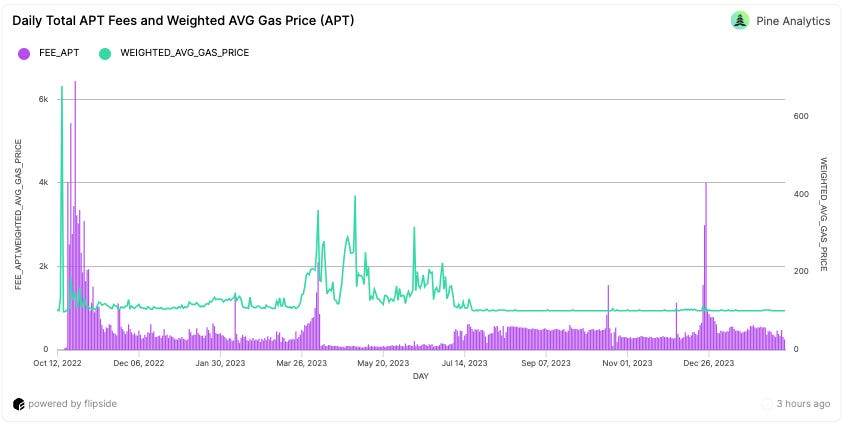Select the Dec 26, 2023 x-axis tick

tap(709, 363)
